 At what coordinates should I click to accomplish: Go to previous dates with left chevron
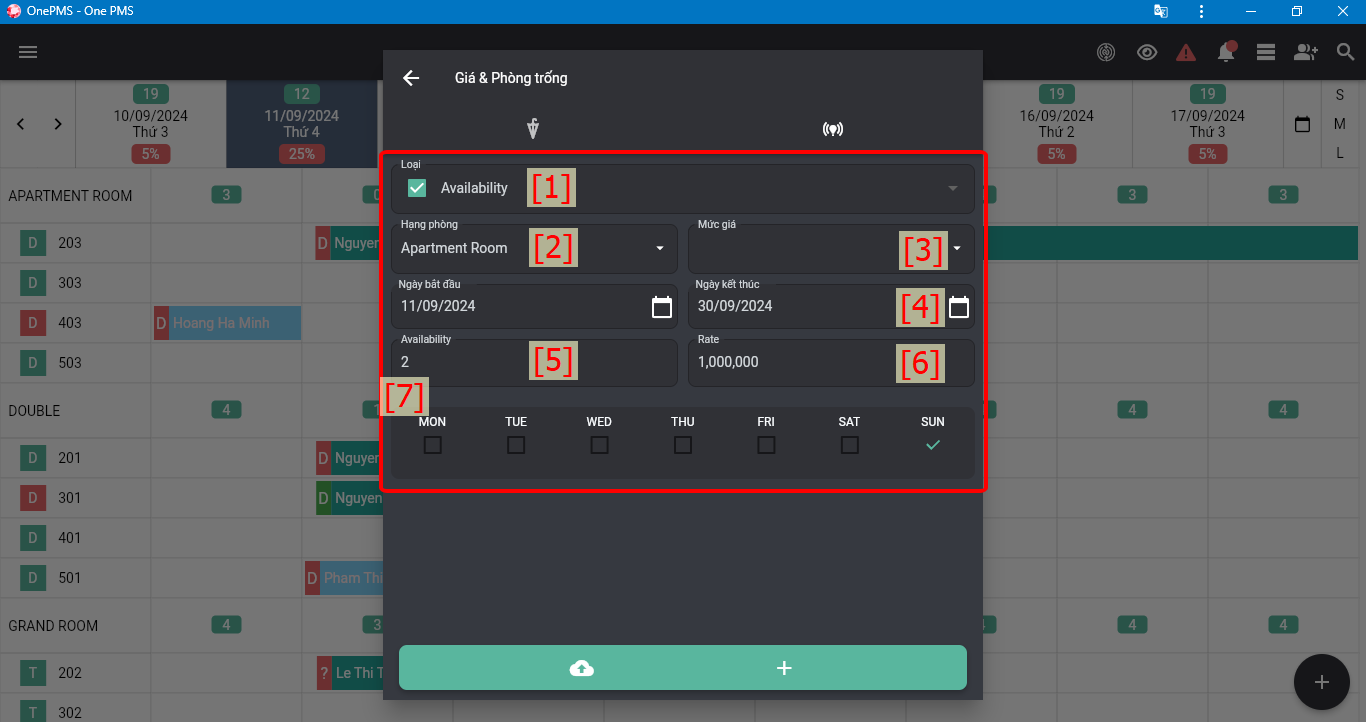point(21,124)
